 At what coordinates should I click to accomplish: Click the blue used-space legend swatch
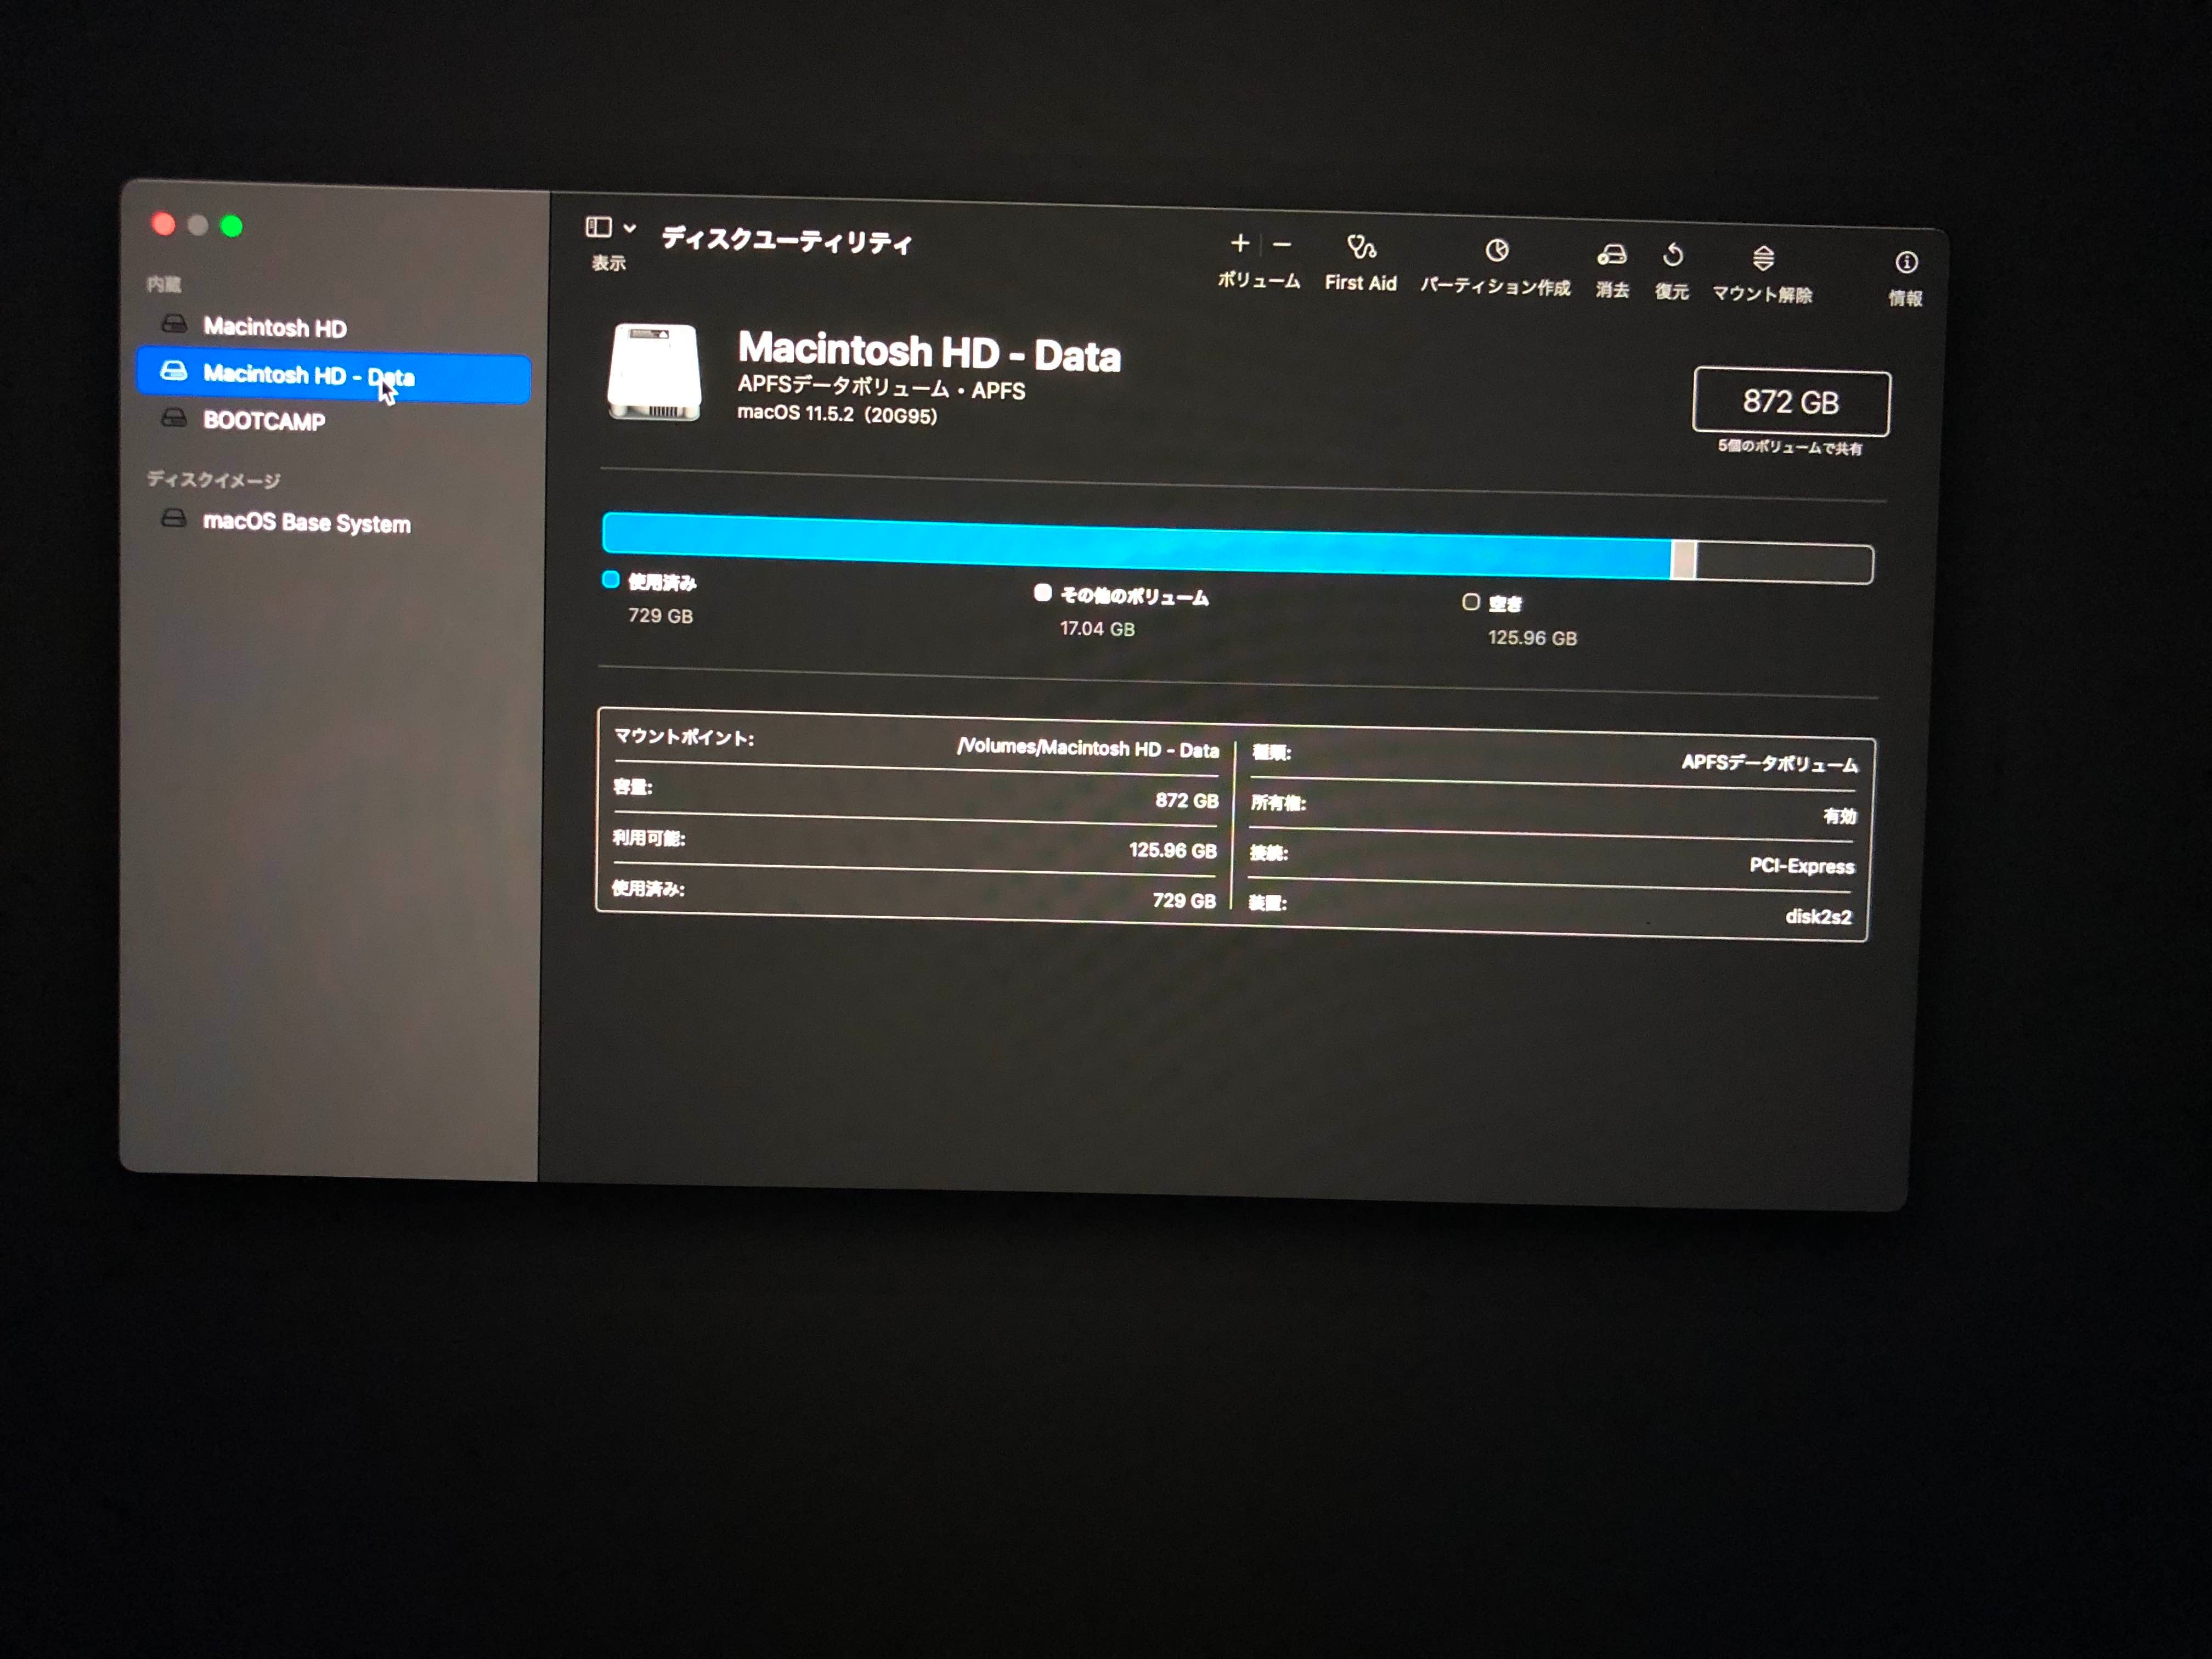610,580
